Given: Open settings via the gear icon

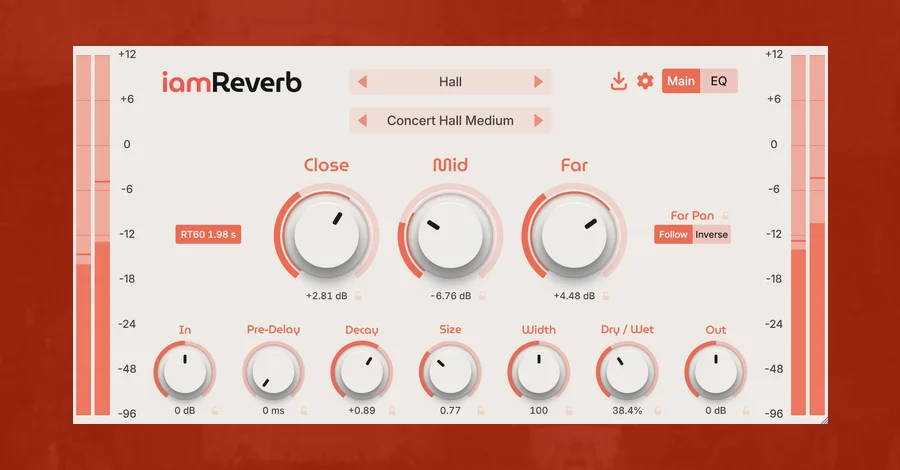Looking at the screenshot, I should [645, 81].
